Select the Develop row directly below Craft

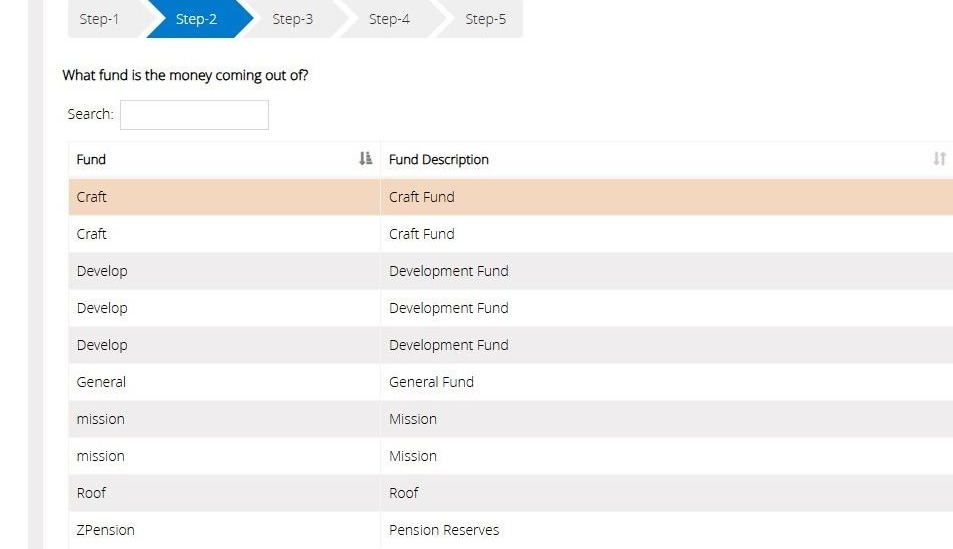[511, 271]
